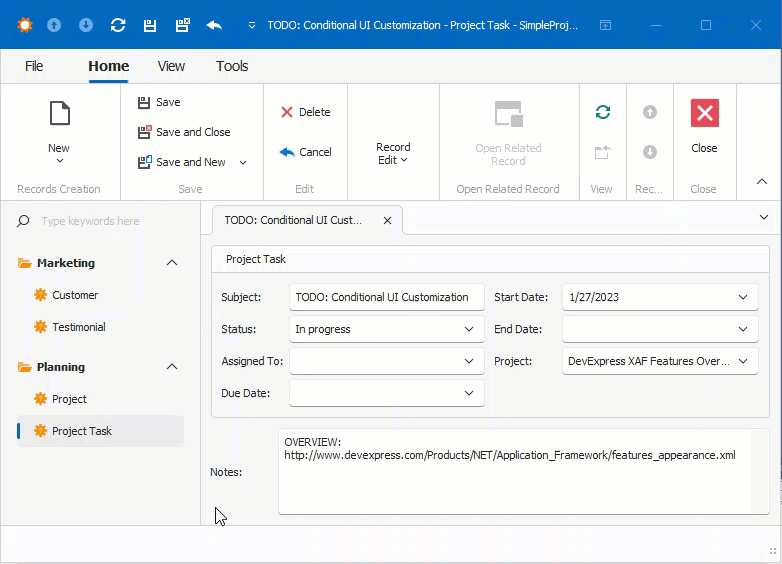Viewport: 782px width, 564px height.
Task: Open the End Date calendar dropdown
Action: point(743,329)
